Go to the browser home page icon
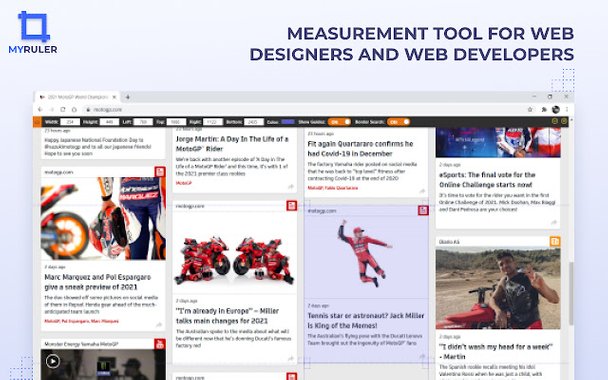 [74, 110]
